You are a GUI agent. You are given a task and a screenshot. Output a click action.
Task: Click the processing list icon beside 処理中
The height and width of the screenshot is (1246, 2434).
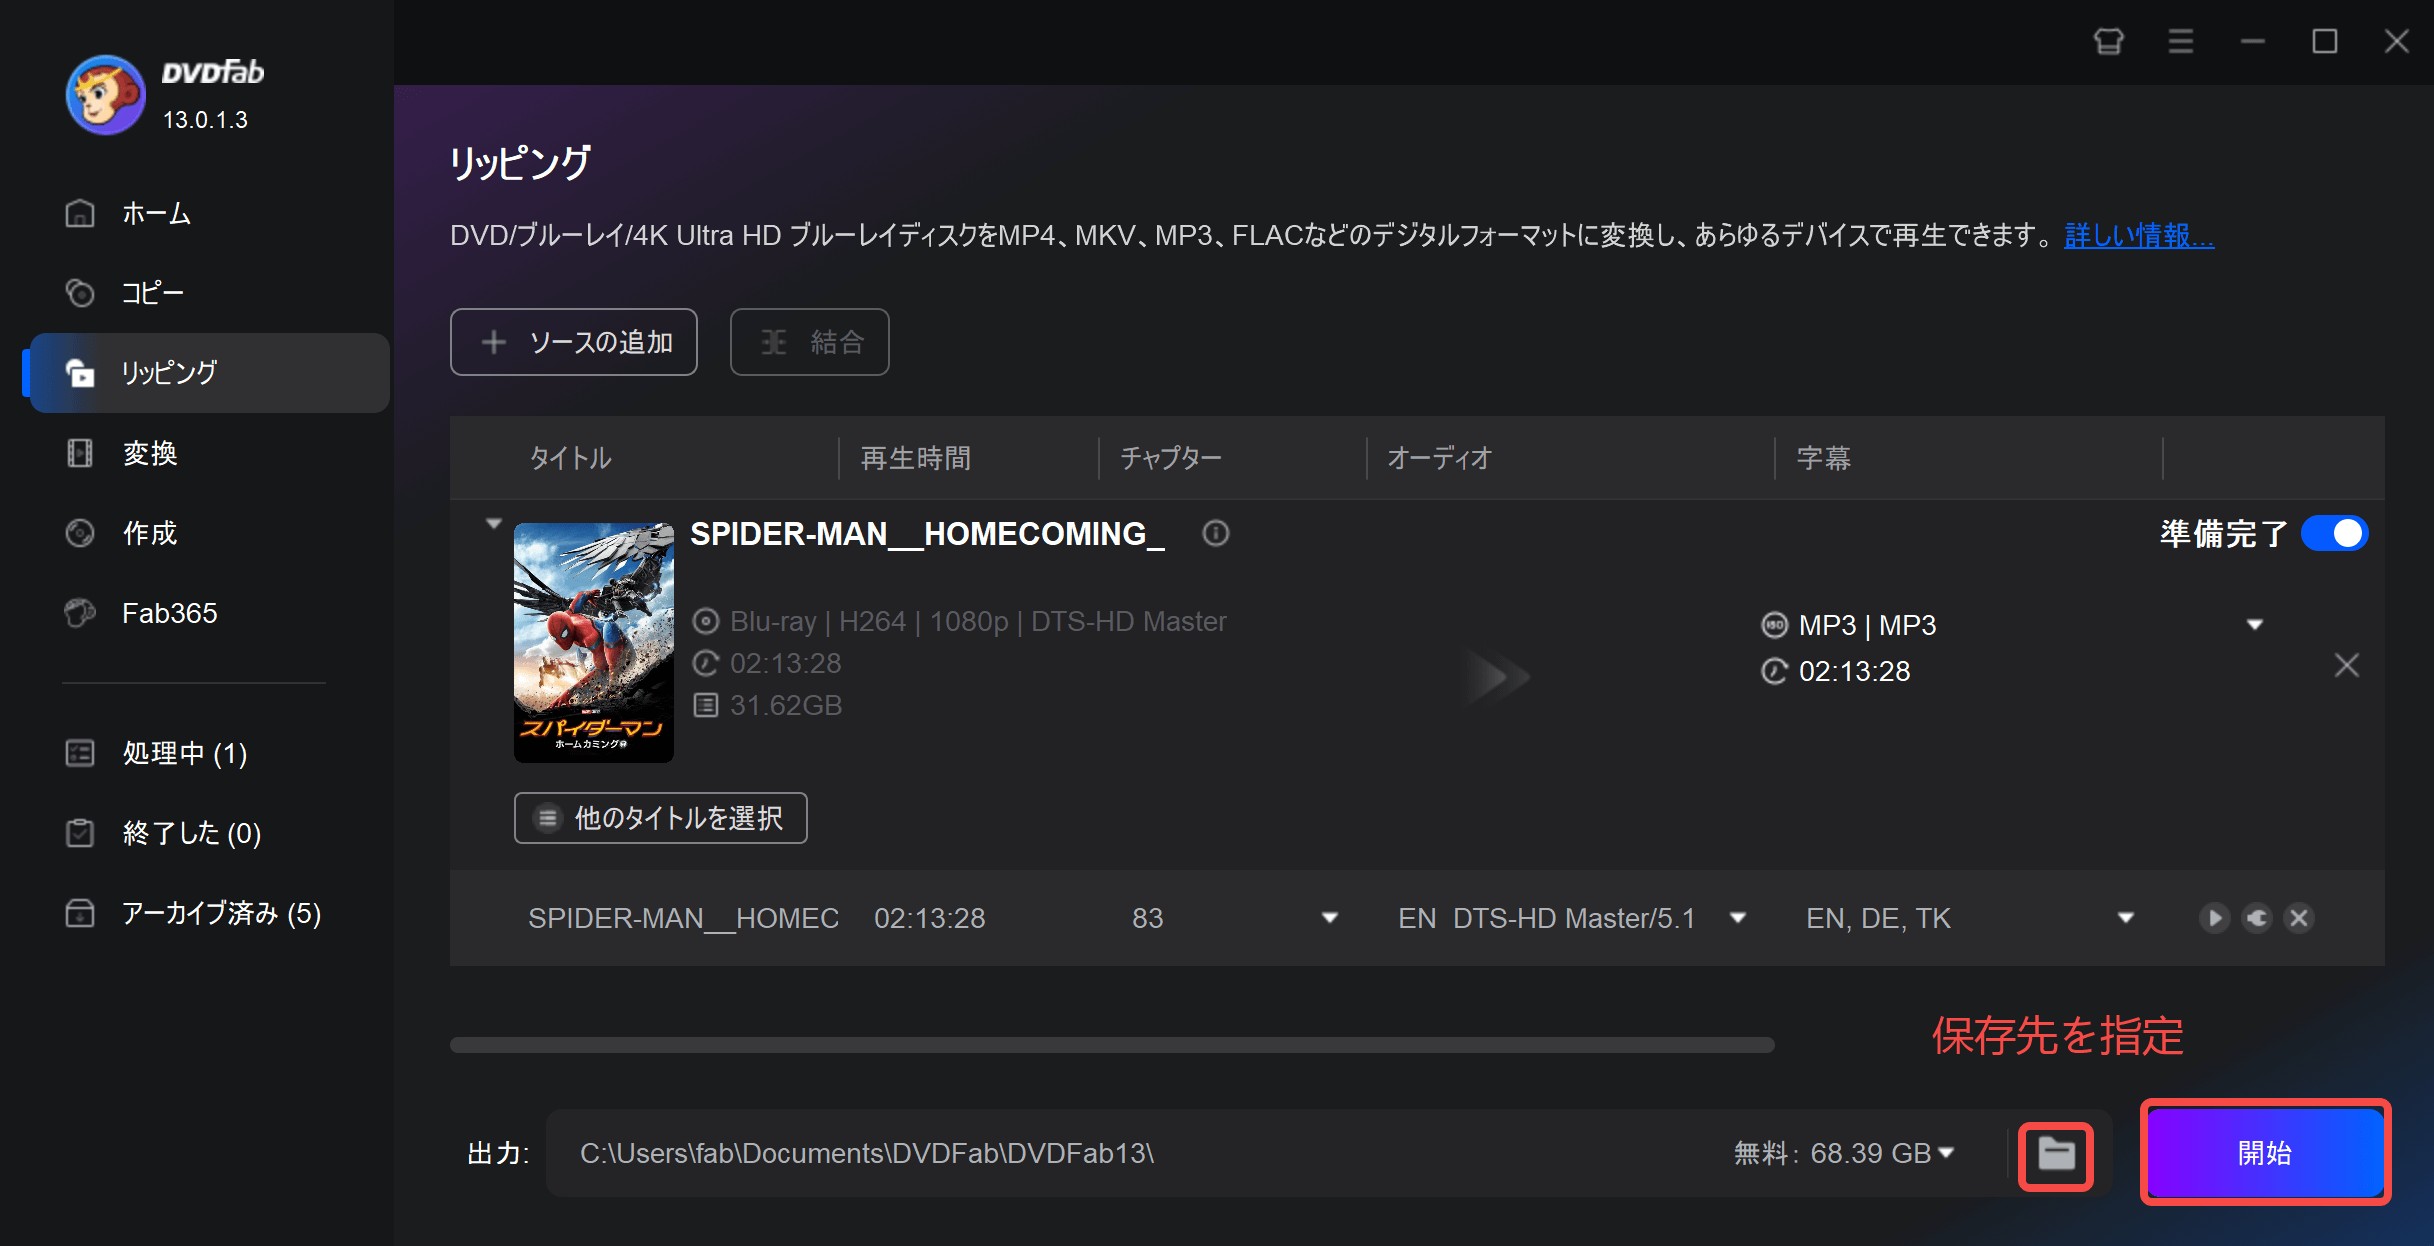point(80,753)
